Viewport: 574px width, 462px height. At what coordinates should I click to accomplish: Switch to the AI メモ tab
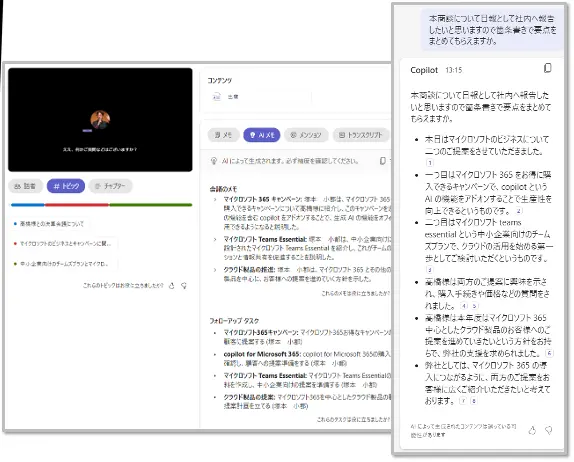(262, 135)
